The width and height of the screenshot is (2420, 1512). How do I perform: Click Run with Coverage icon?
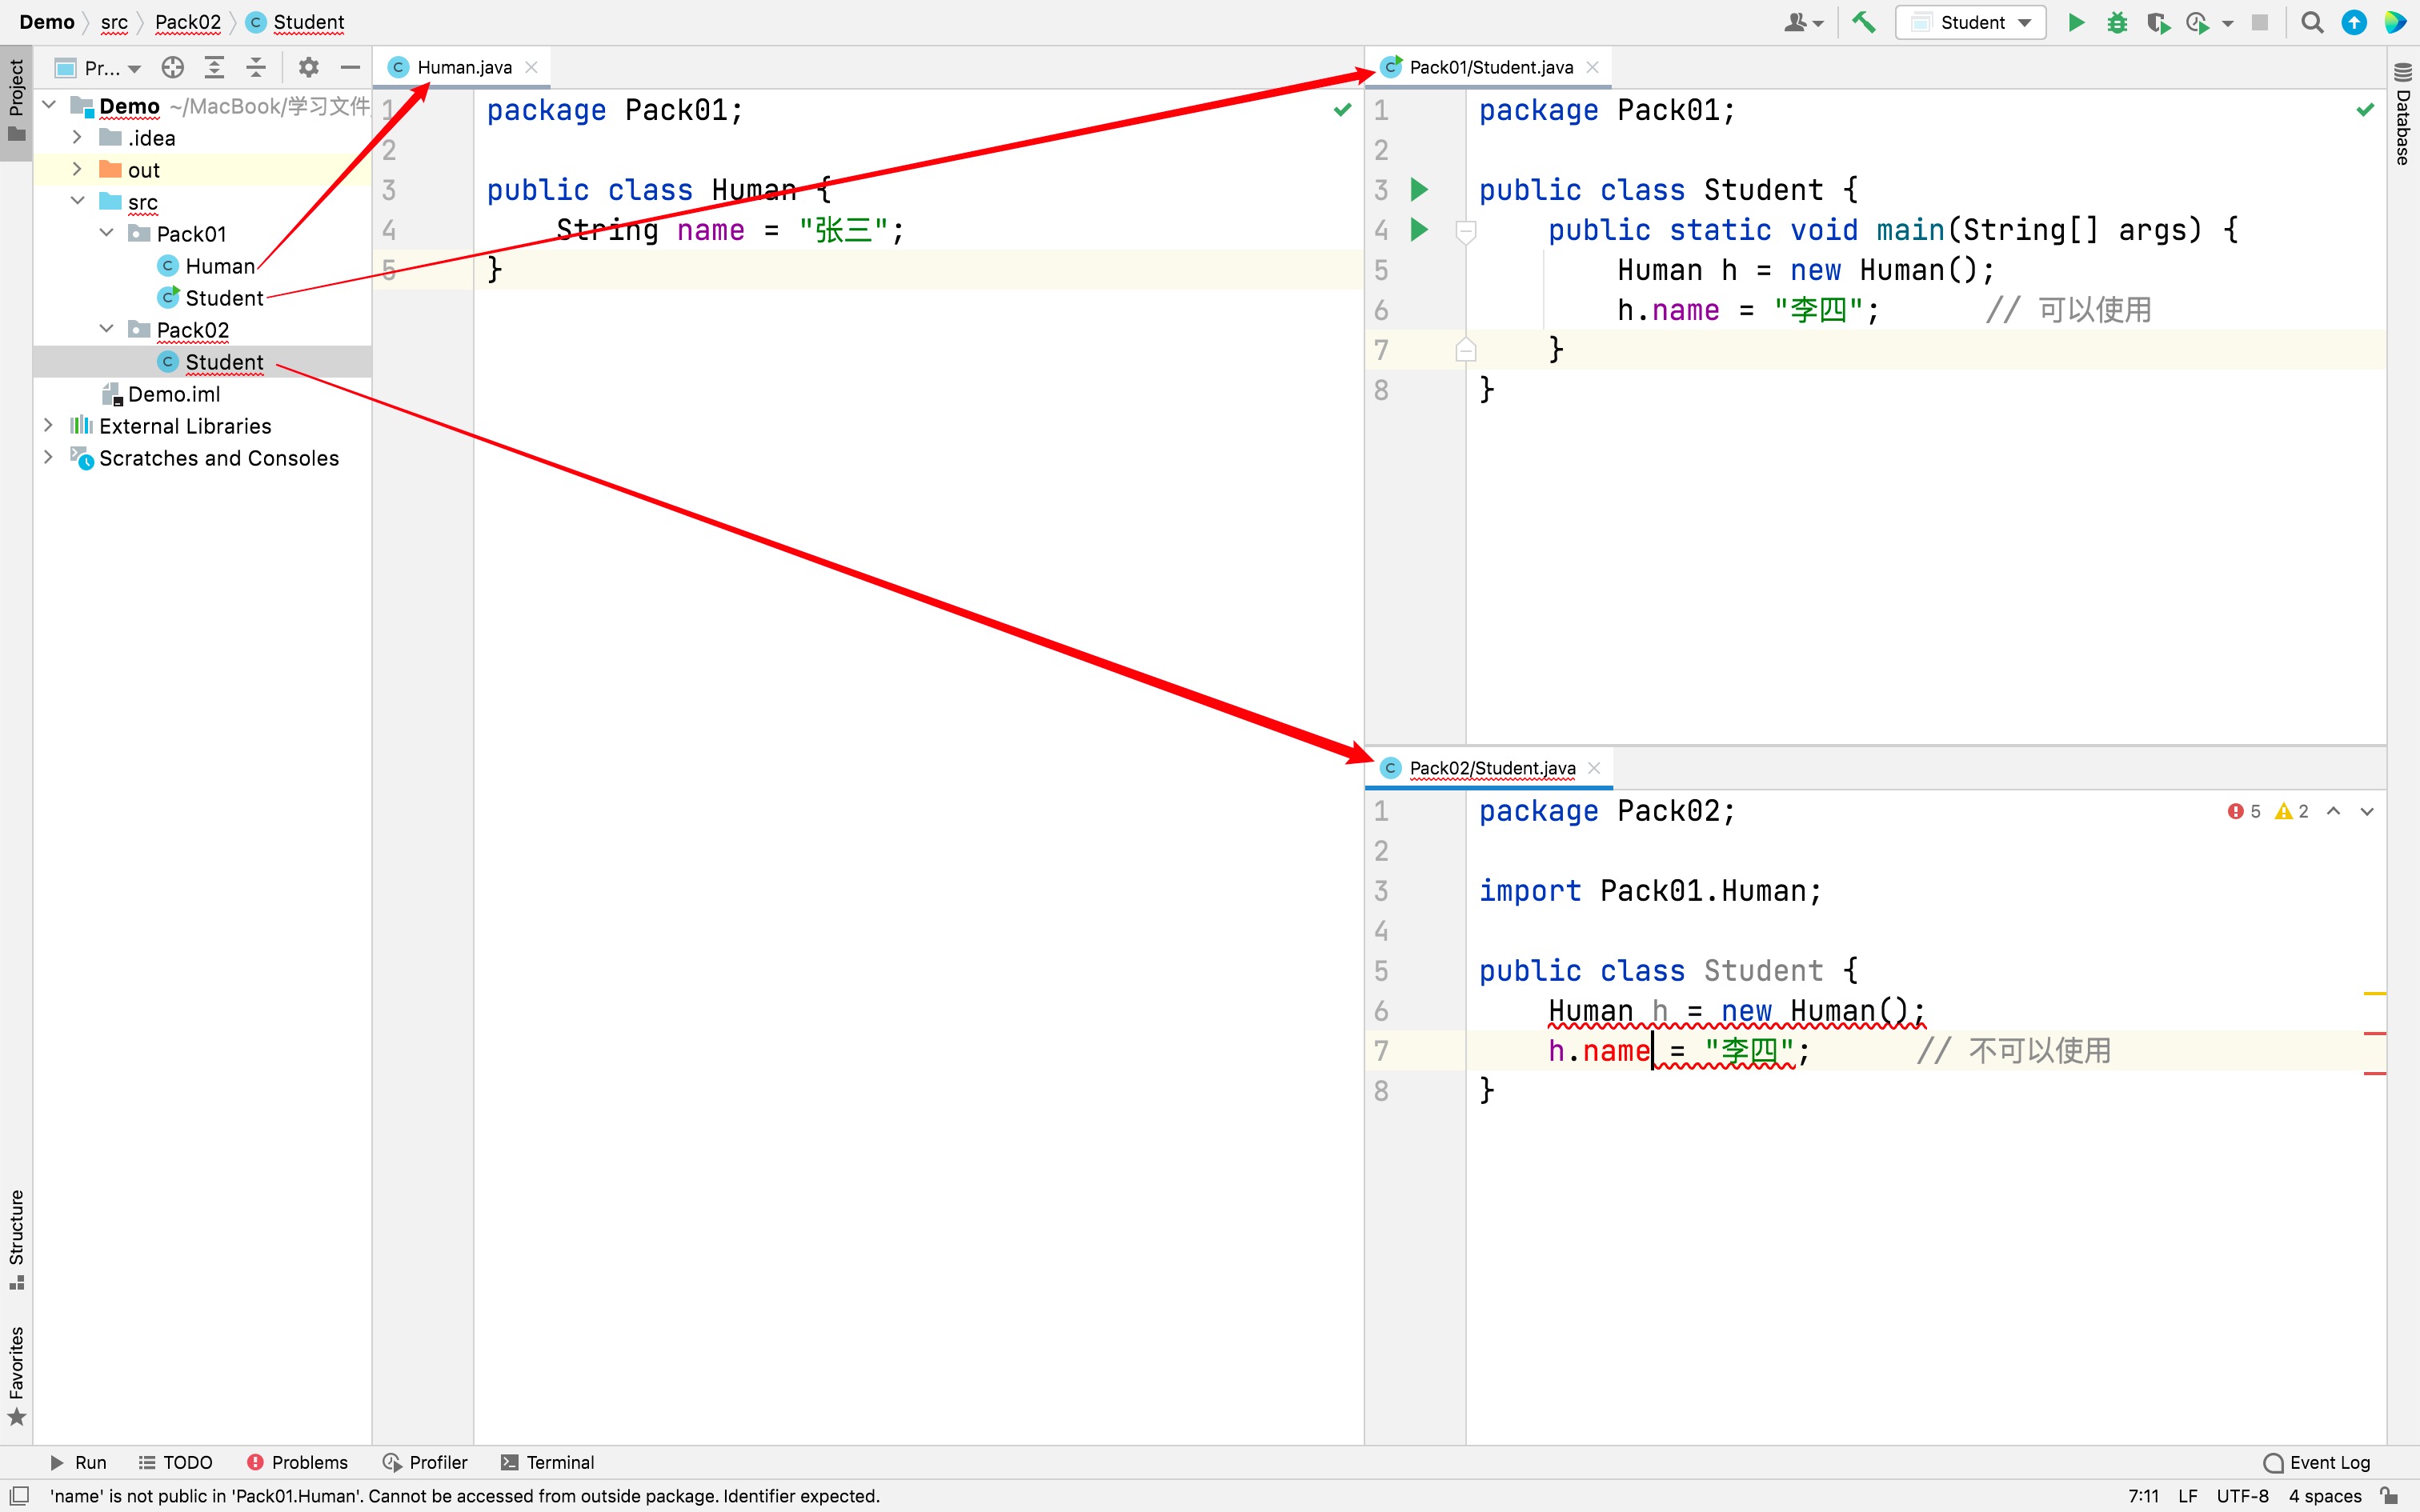click(2157, 22)
